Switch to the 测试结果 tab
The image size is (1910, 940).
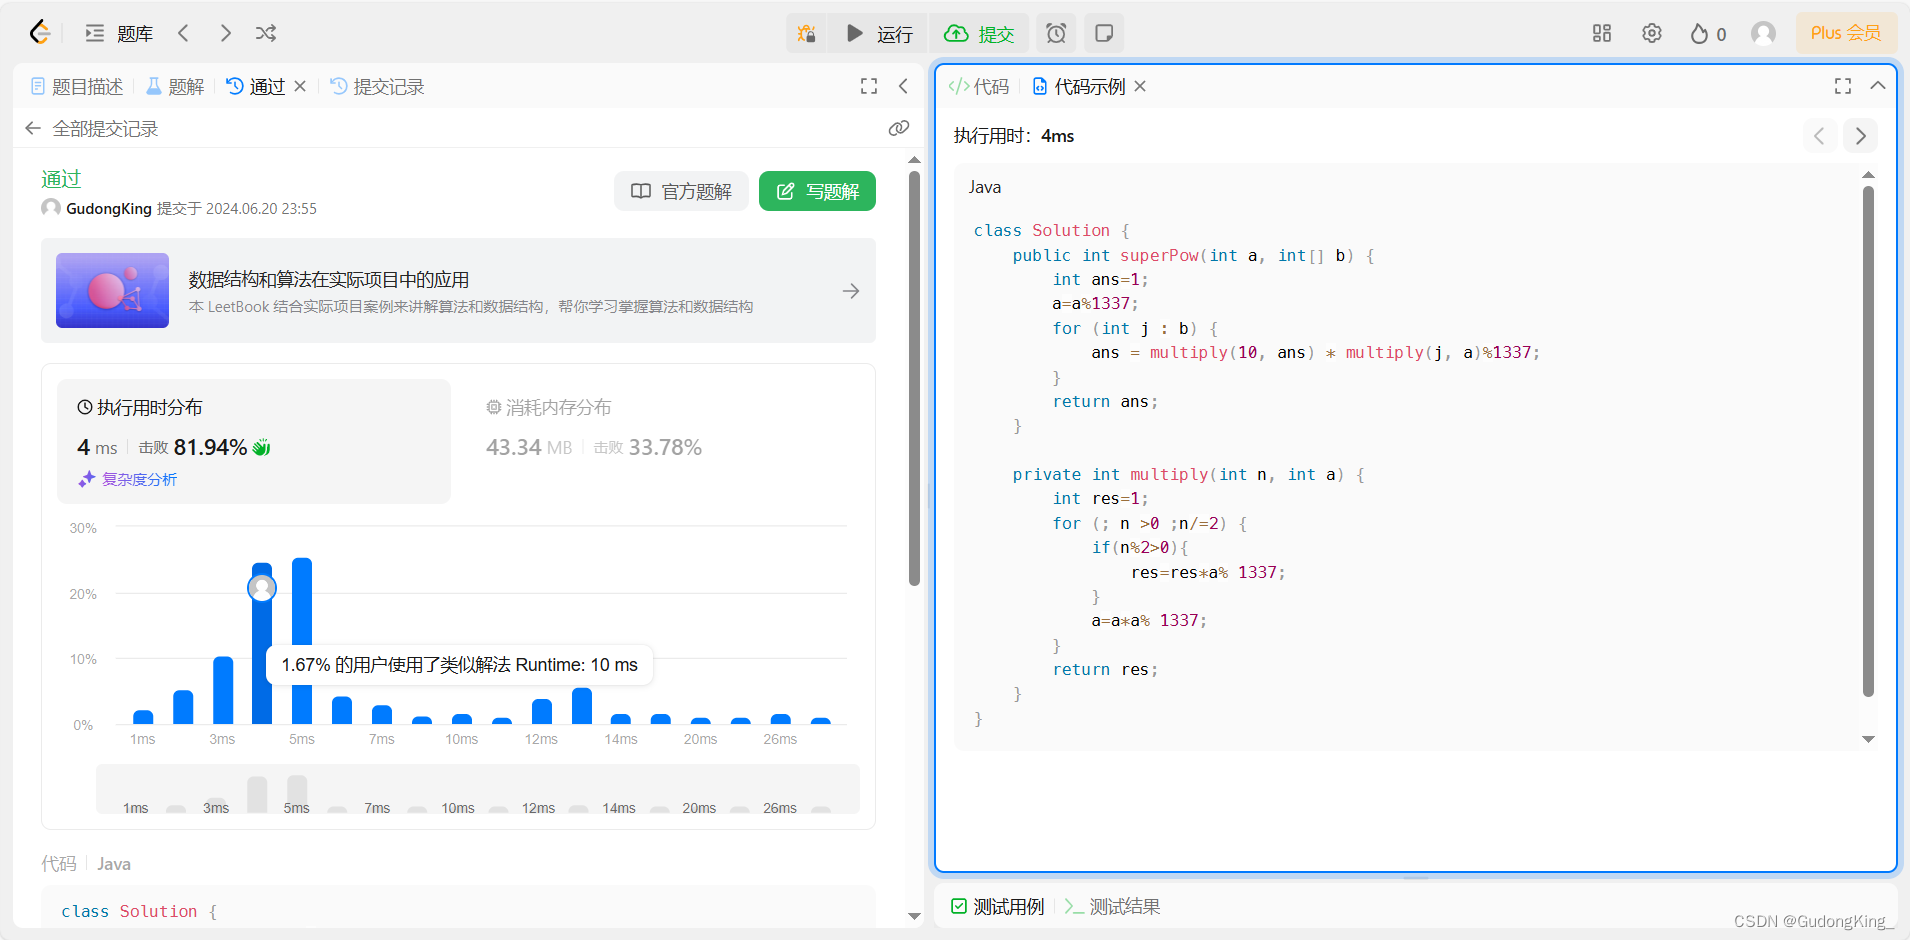[x=1123, y=906]
